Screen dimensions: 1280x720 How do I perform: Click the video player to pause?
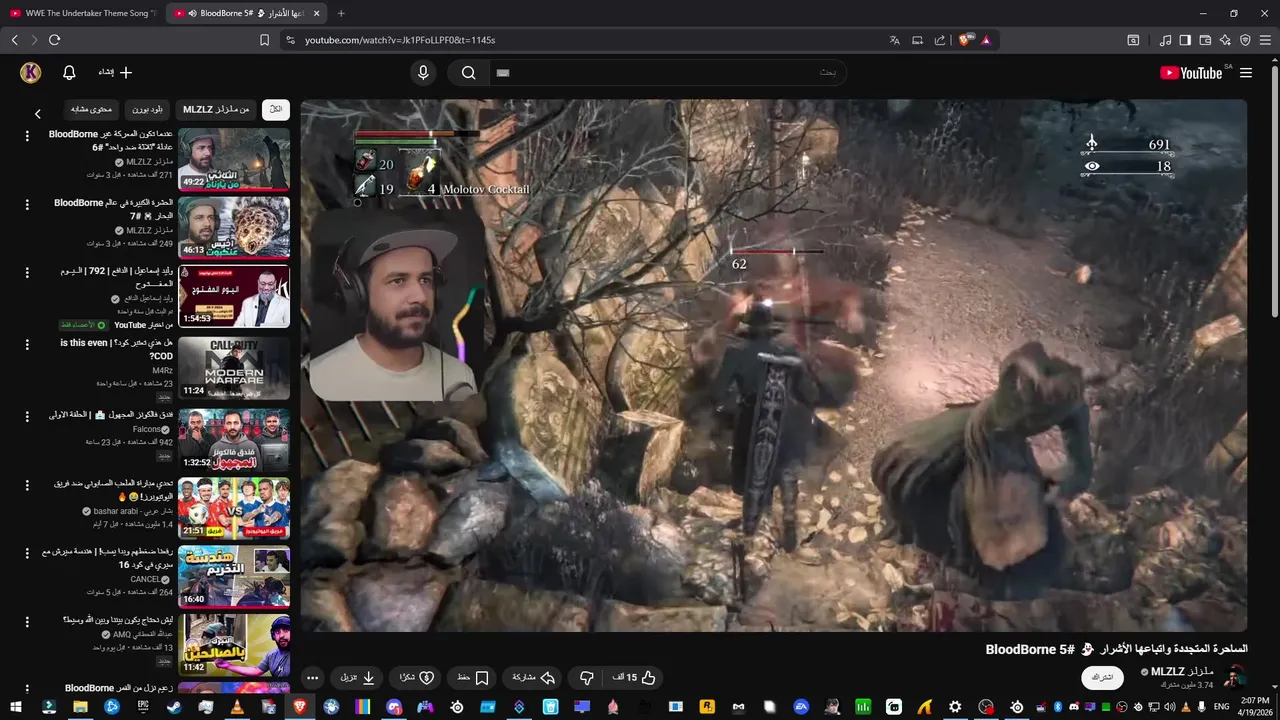pyautogui.click(x=774, y=365)
